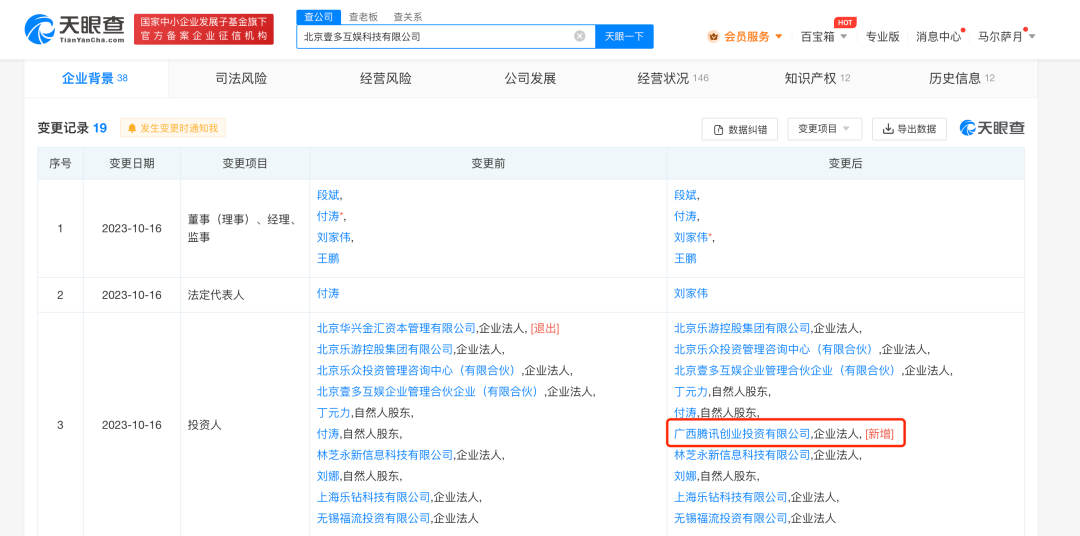Click the red national fund banner

click(x=203, y=29)
